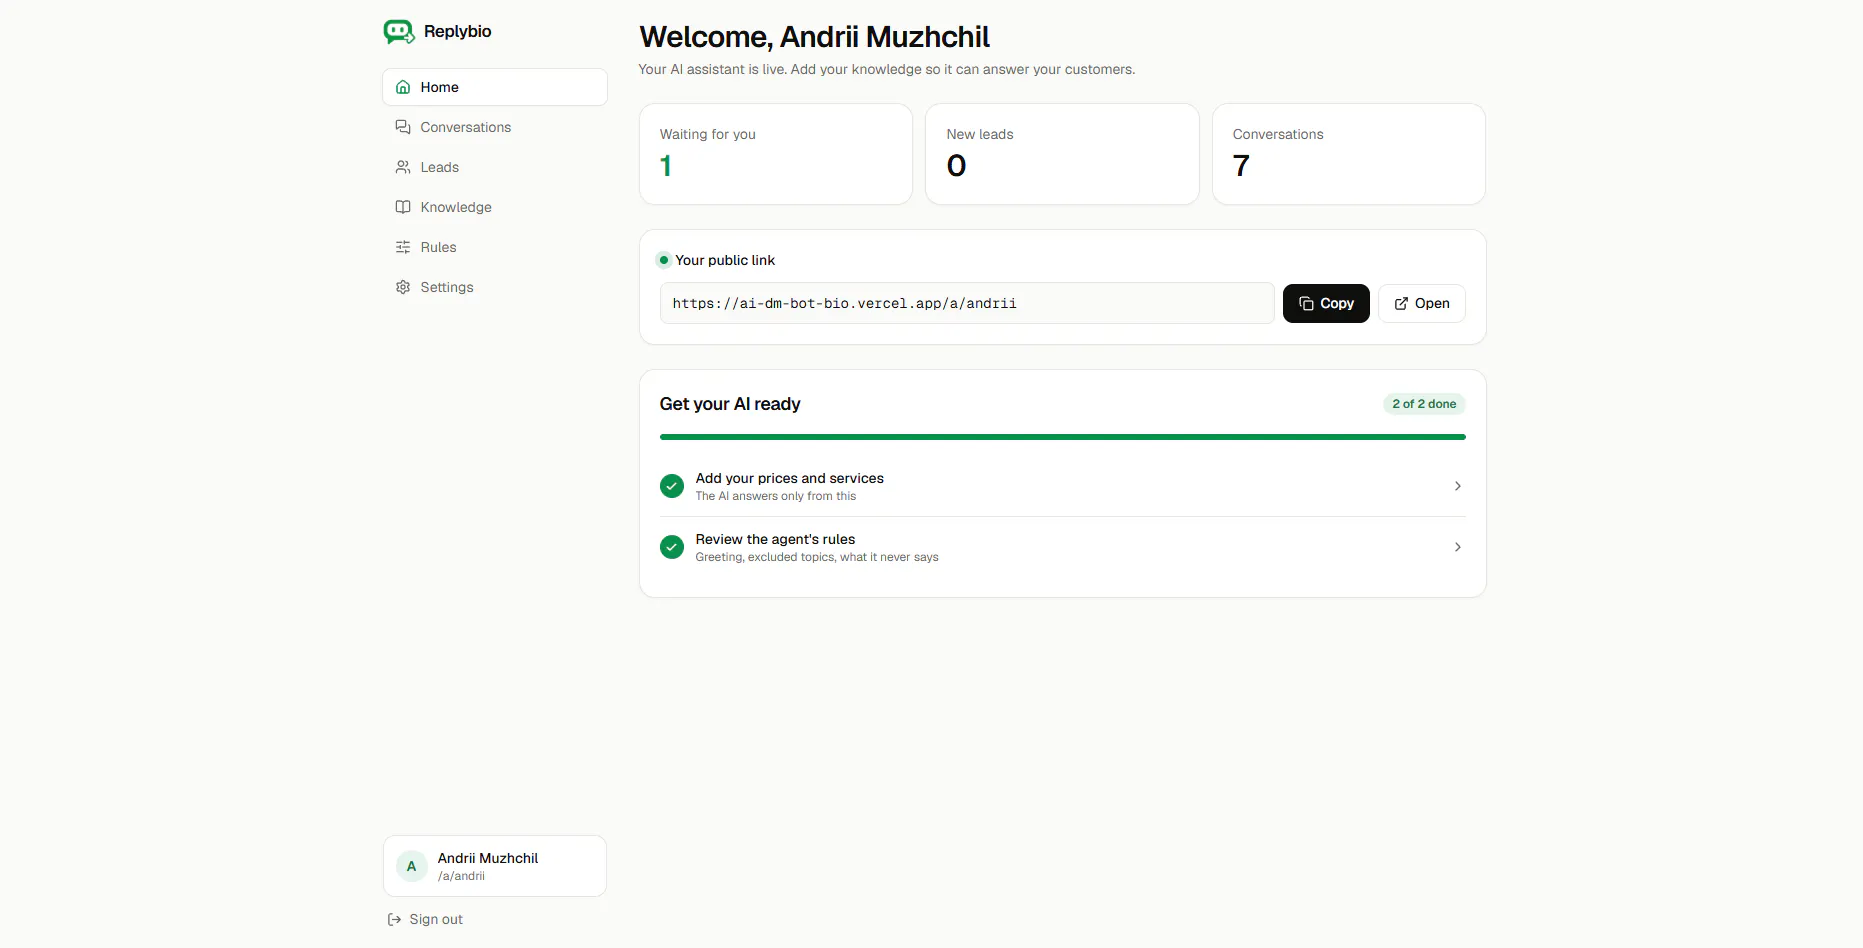This screenshot has width=1863, height=948.
Task: Go to the Home menu item
Action: 495,87
